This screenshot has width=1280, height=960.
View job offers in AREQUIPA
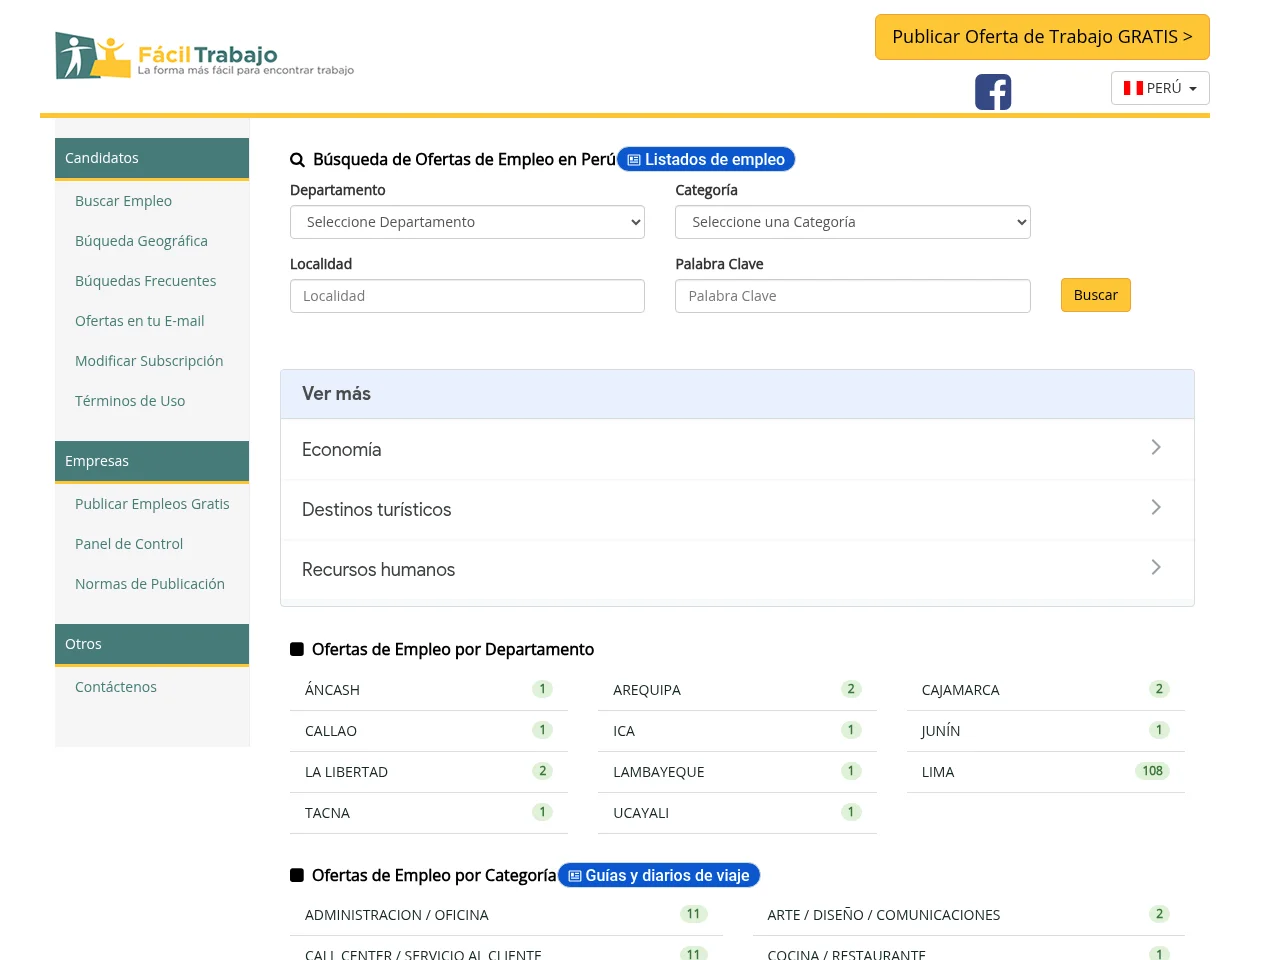[x=737, y=690]
